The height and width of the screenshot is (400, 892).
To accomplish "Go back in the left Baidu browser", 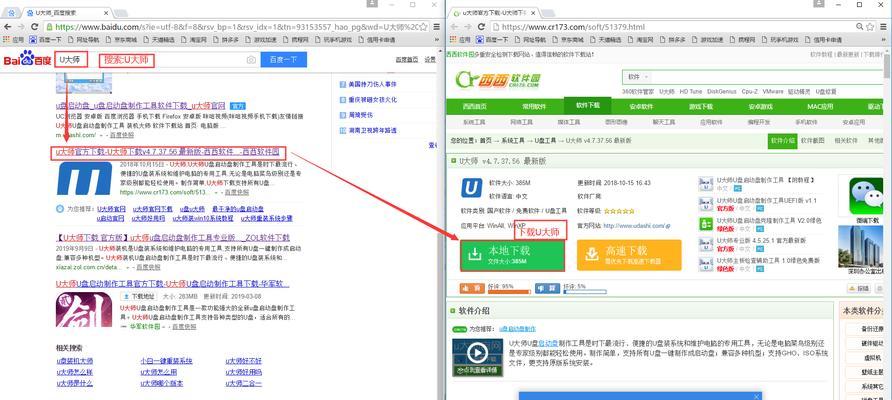I will pyautogui.click(x=8, y=27).
